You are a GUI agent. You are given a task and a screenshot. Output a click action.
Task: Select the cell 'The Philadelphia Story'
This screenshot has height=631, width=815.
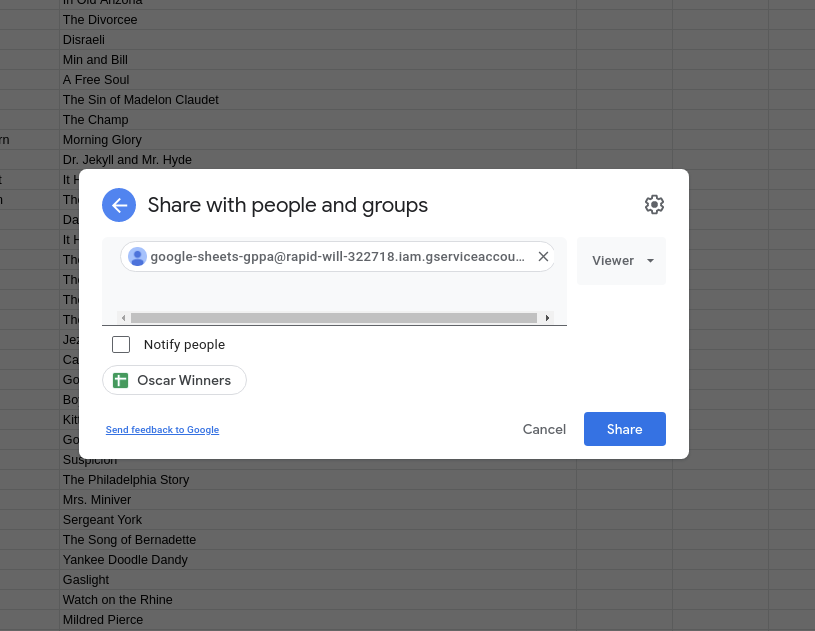click(x=318, y=480)
